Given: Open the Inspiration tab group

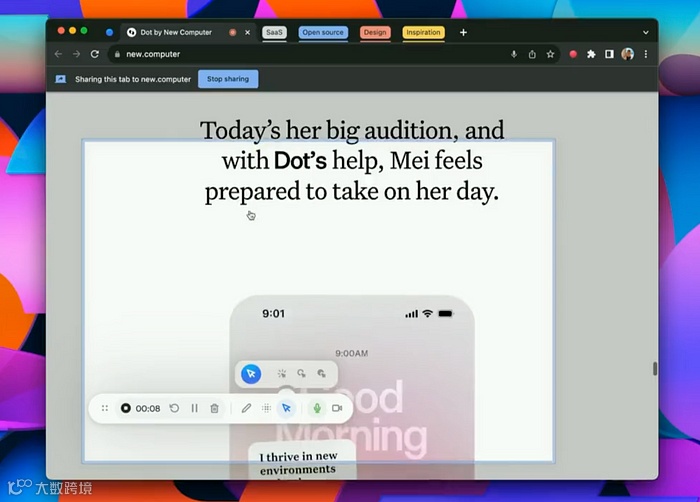Looking at the screenshot, I should tap(423, 32).
